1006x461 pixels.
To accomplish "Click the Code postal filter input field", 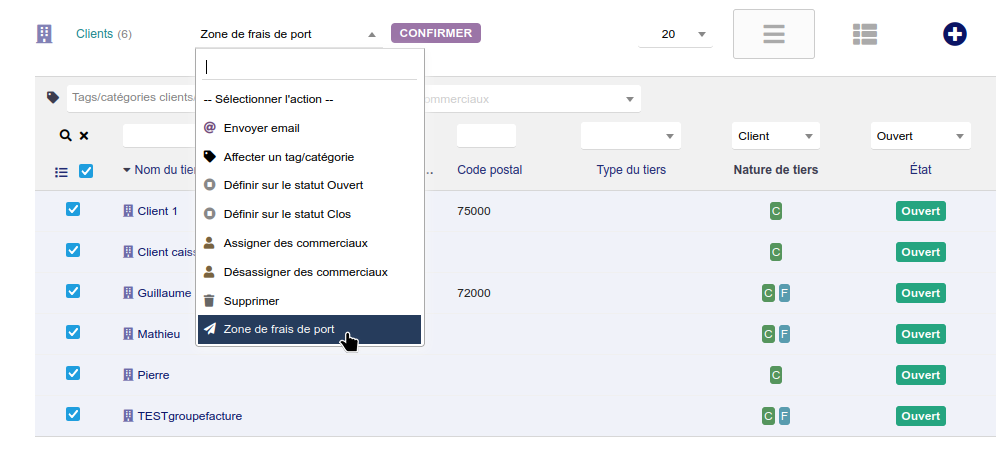I will (486, 136).
